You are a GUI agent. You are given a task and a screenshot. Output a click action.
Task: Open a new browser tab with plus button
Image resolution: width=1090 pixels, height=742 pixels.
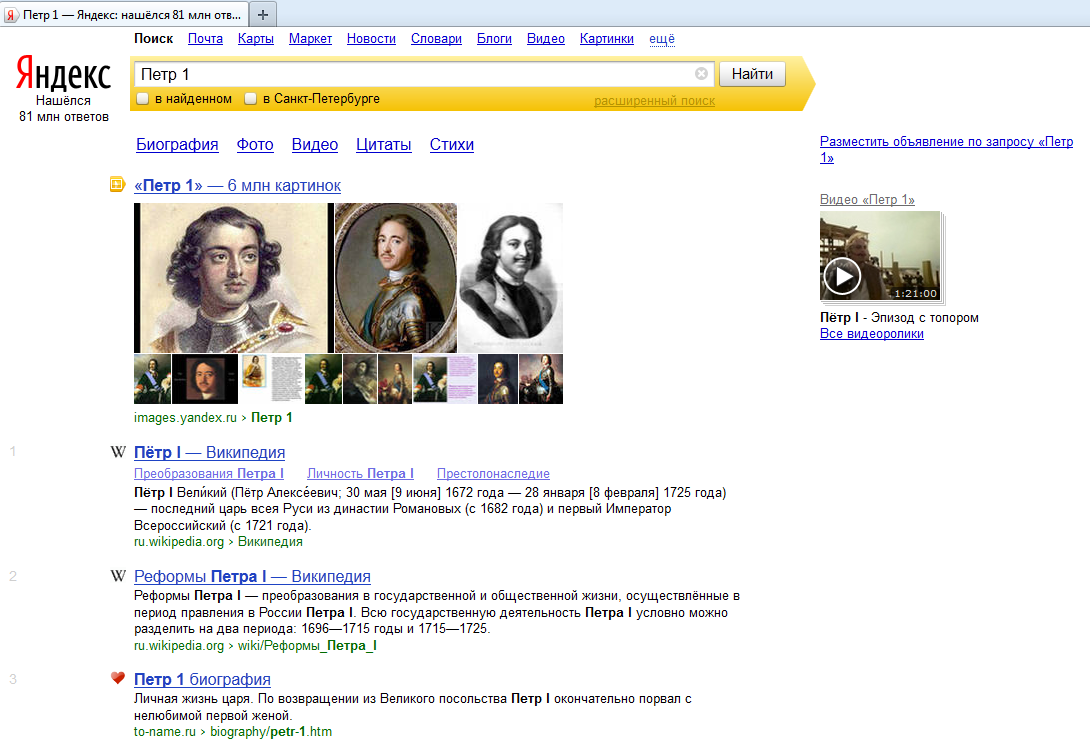[263, 14]
